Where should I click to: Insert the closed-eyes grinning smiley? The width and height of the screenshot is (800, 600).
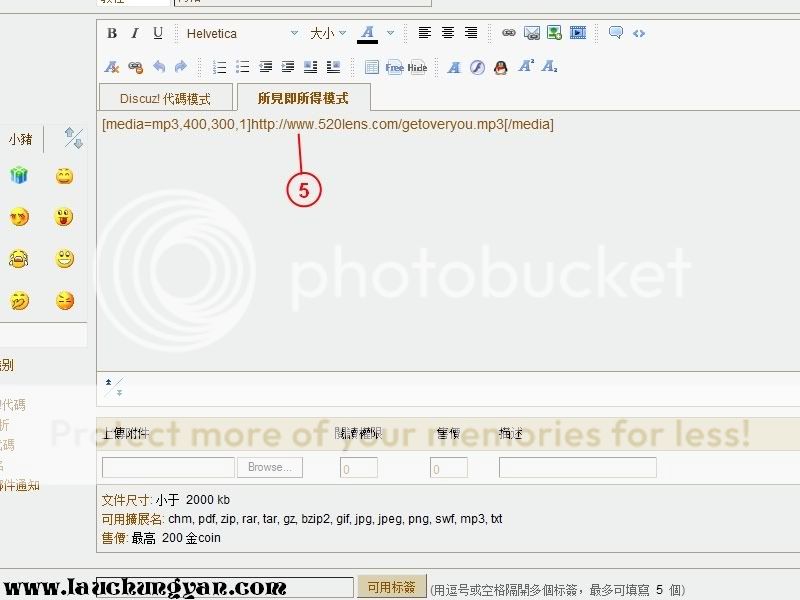pyautogui.click(x=64, y=176)
